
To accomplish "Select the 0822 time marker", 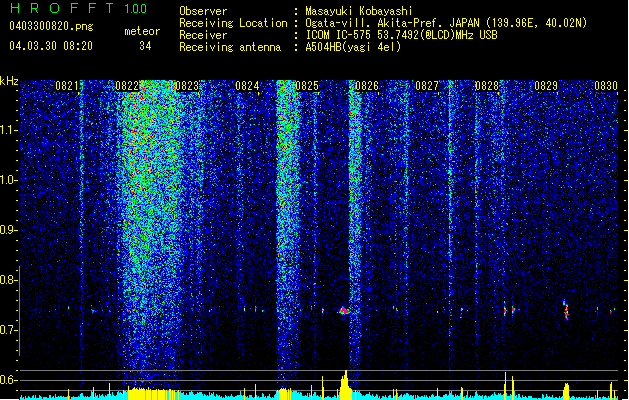I will click(x=127, y=86).
